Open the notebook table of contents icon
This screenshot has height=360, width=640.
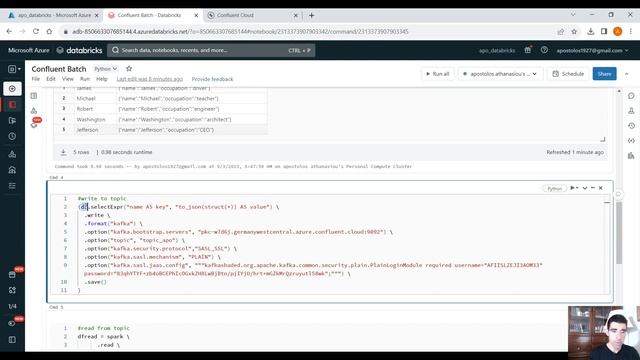click(x=34, y=96)
